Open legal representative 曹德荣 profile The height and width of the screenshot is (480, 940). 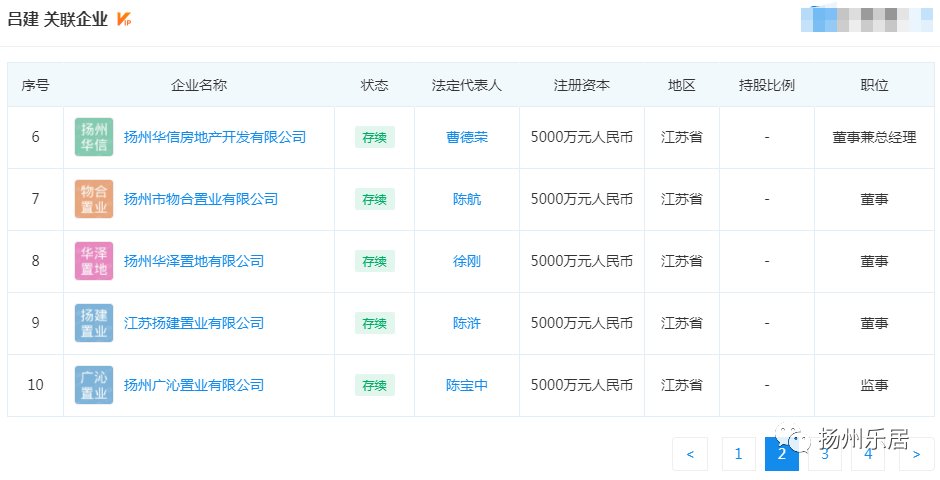[x=467, y=137]
